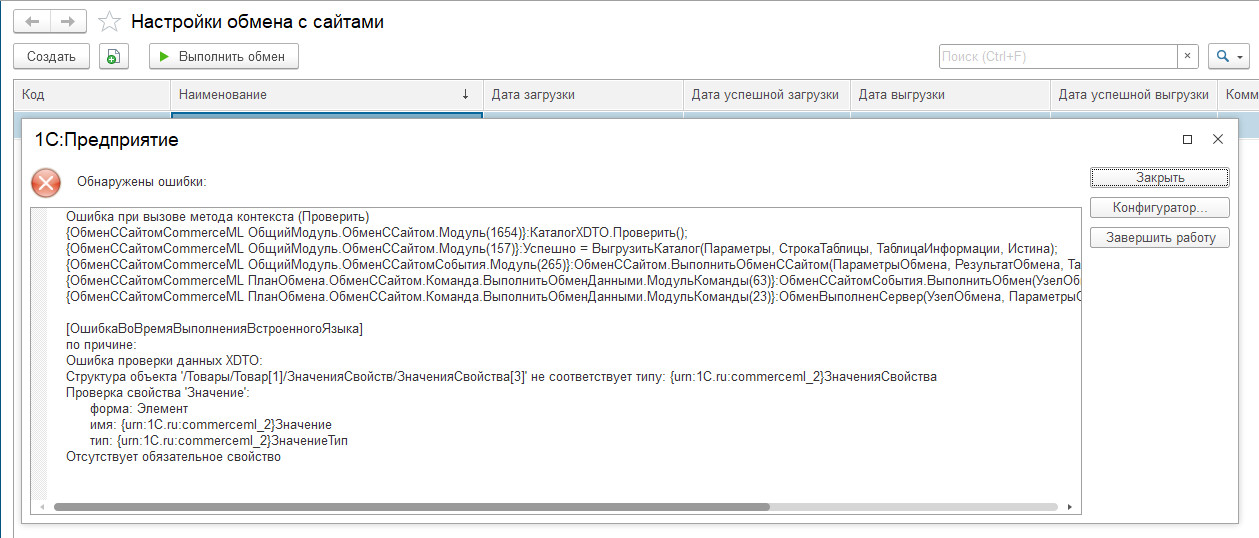
Task: Click the line '[ОшибкаВоВремяВыполненияВстроенногоЯзыка]'
Action: [x=214, y=328]
